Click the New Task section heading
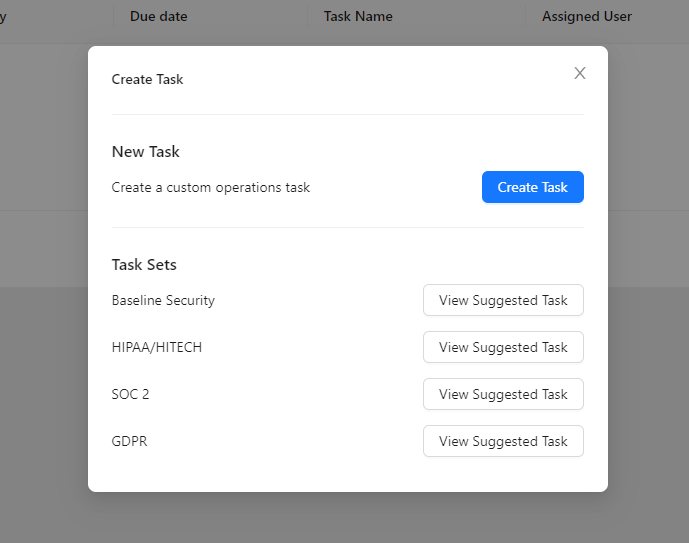This screenshot has width=689, height=543. point(146,152)
